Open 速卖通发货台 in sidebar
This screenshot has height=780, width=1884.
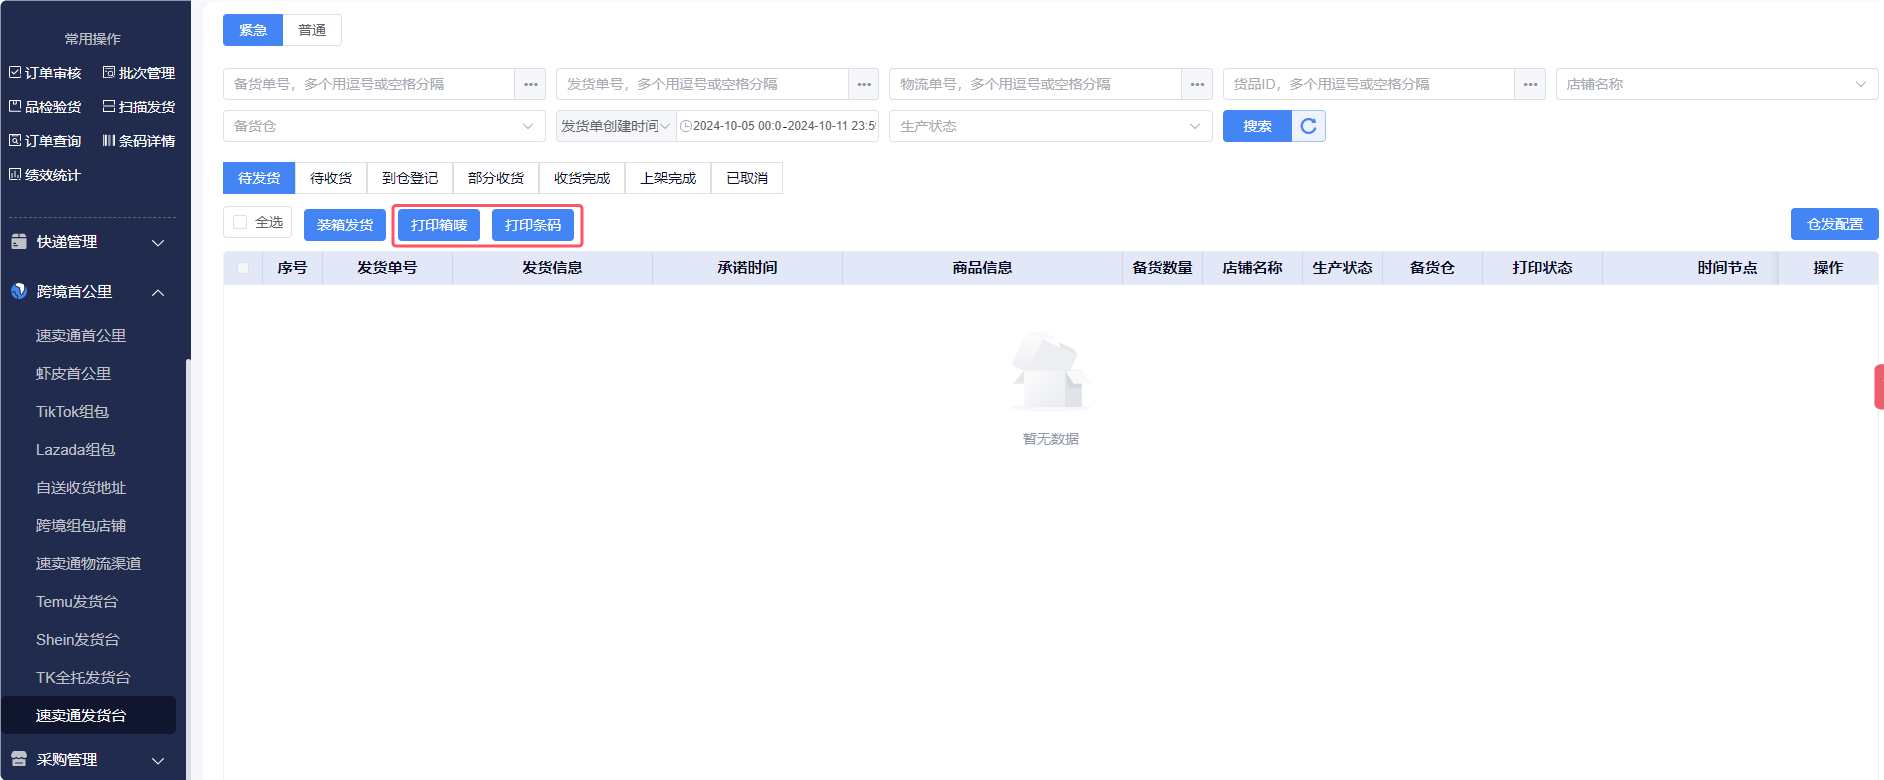[x=88, y=716]
